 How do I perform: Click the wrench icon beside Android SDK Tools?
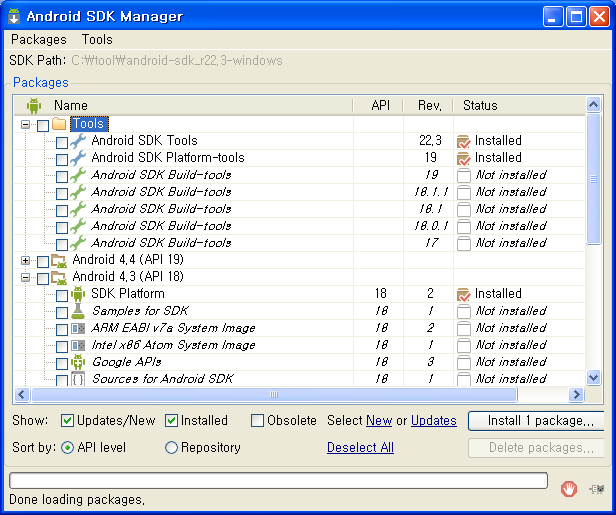[x=78, y=141]
